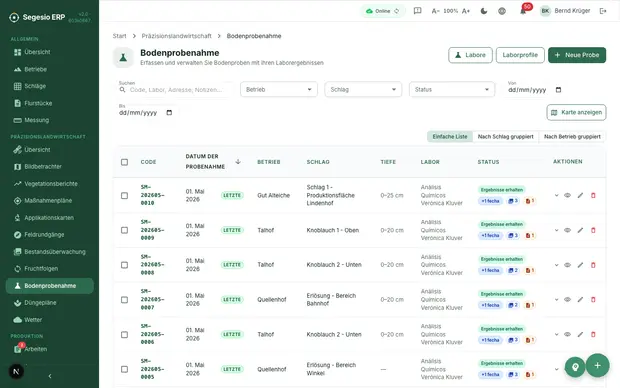
Task: Open the help book icon in top bar
Action: pyautogui.click(x=417, y=11)
